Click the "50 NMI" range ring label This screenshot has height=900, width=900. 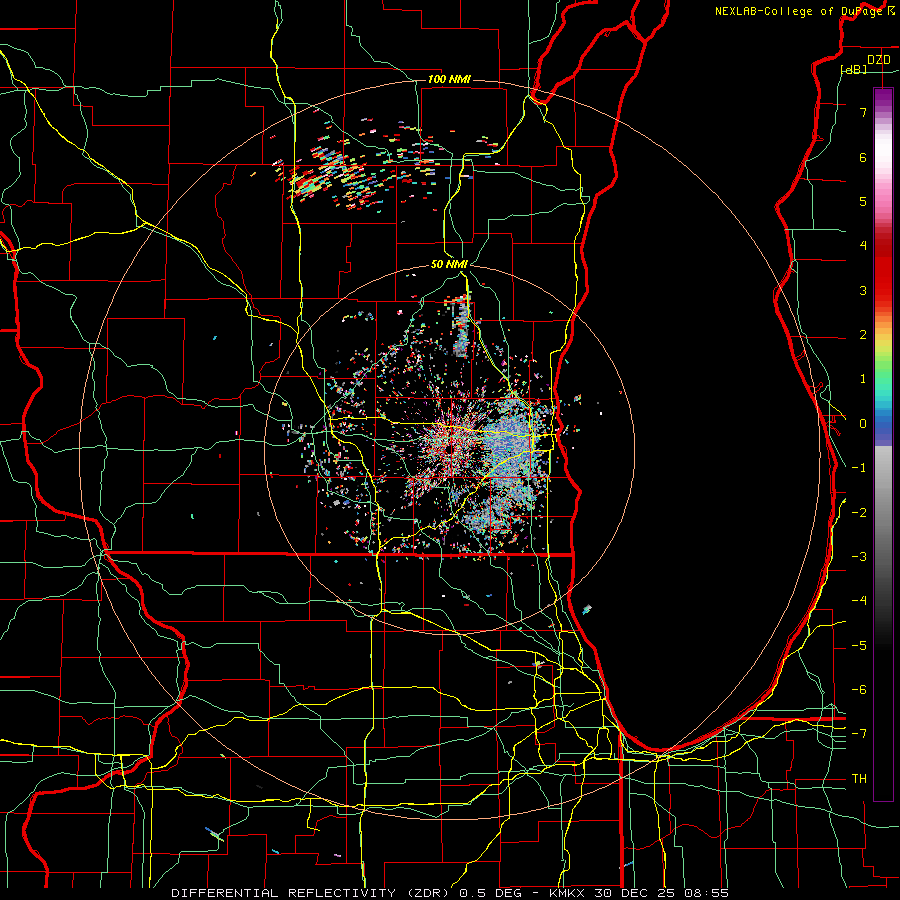pyautogui.click(x=449, y=264)
